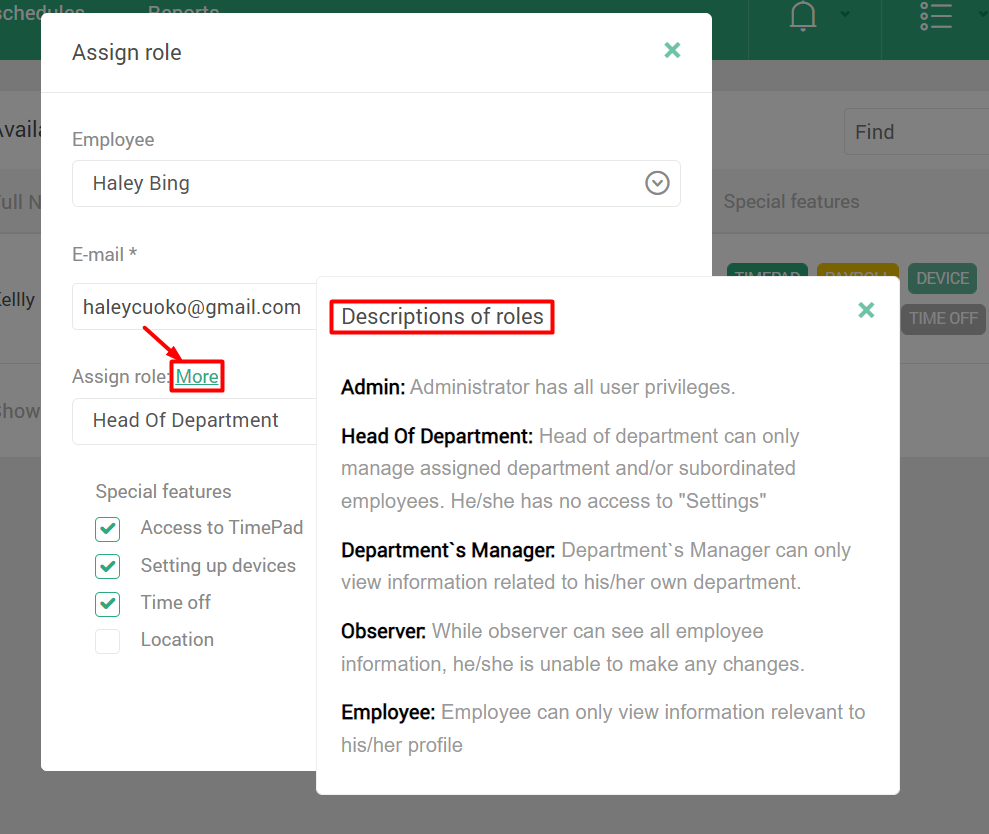Uncheck Setting up devices checkbox
Viewport: 989px width, 834px height.
(x=108, y=566)
